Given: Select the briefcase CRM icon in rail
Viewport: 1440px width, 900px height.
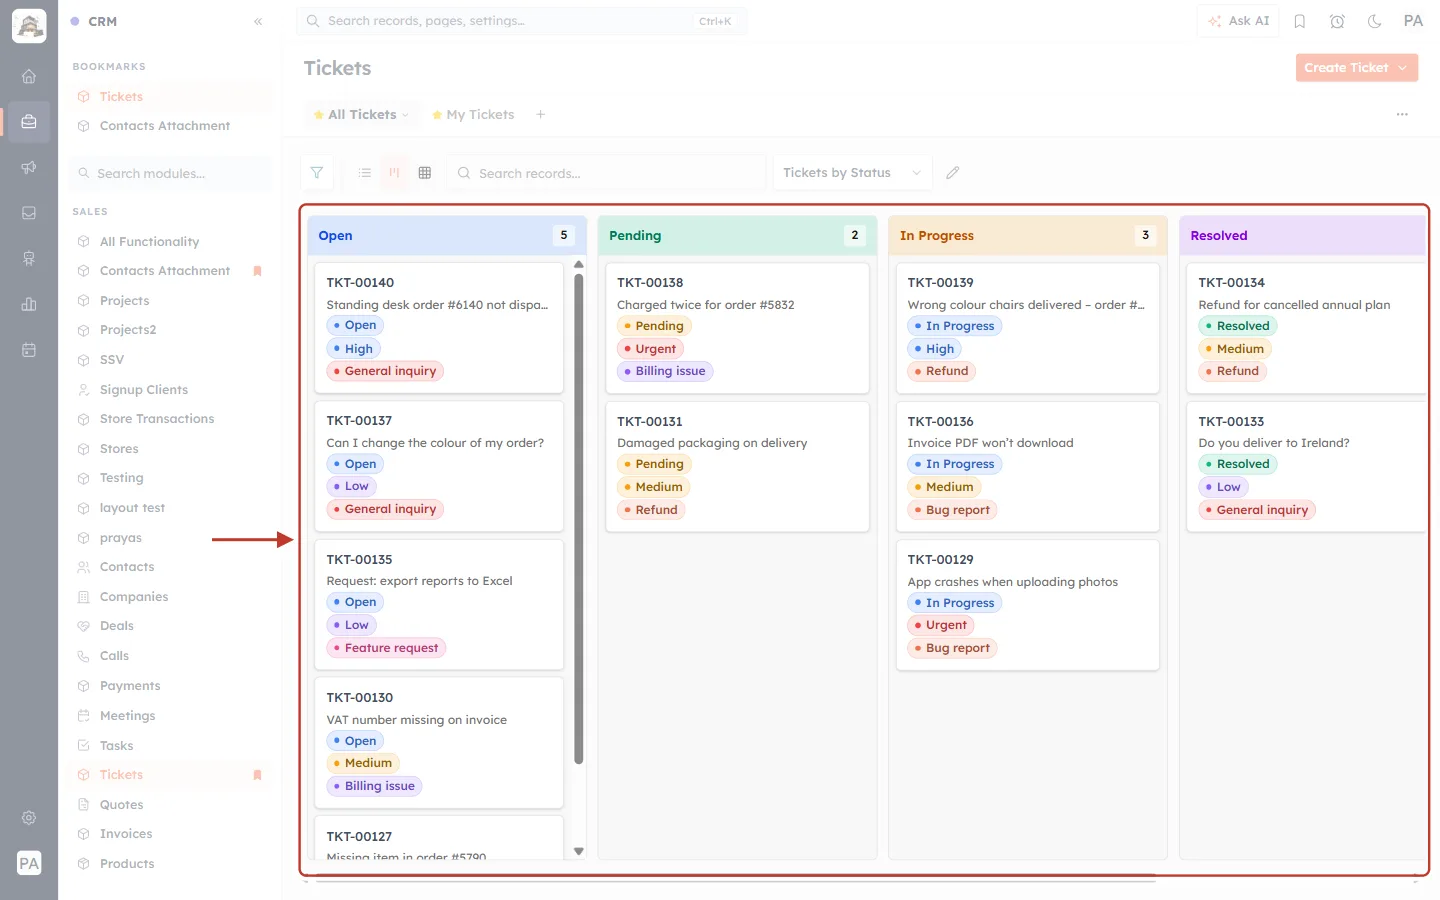Looking at the screenshot, I should coord(29,122).
